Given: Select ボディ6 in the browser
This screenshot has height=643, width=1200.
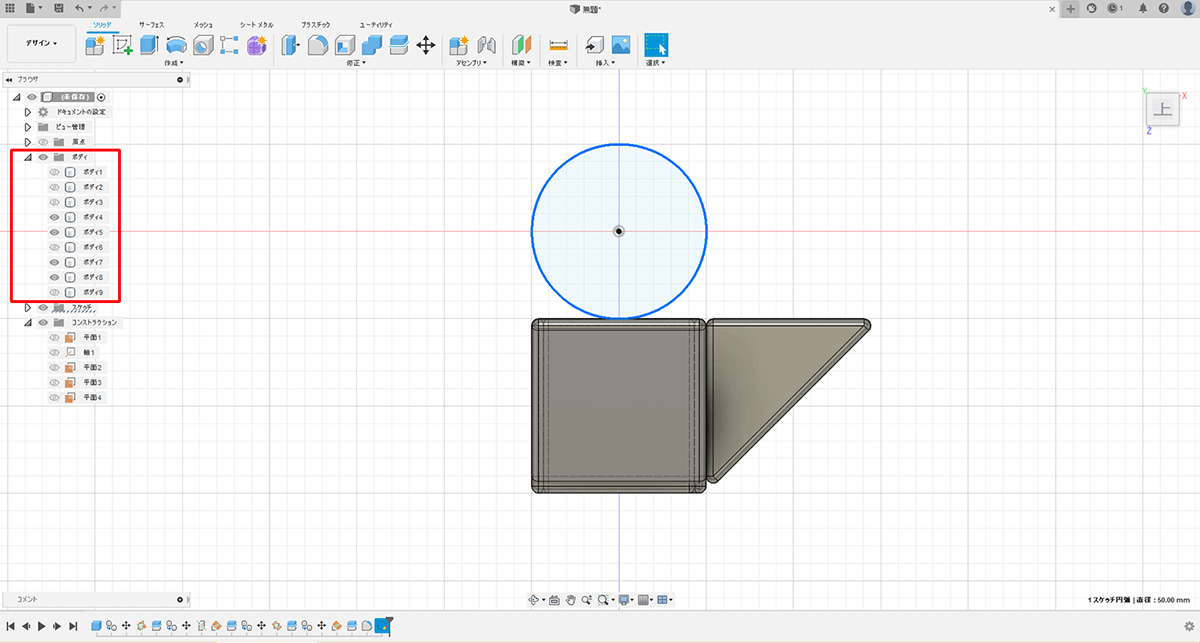Looking at the screenshot, I should coord(93,247).
